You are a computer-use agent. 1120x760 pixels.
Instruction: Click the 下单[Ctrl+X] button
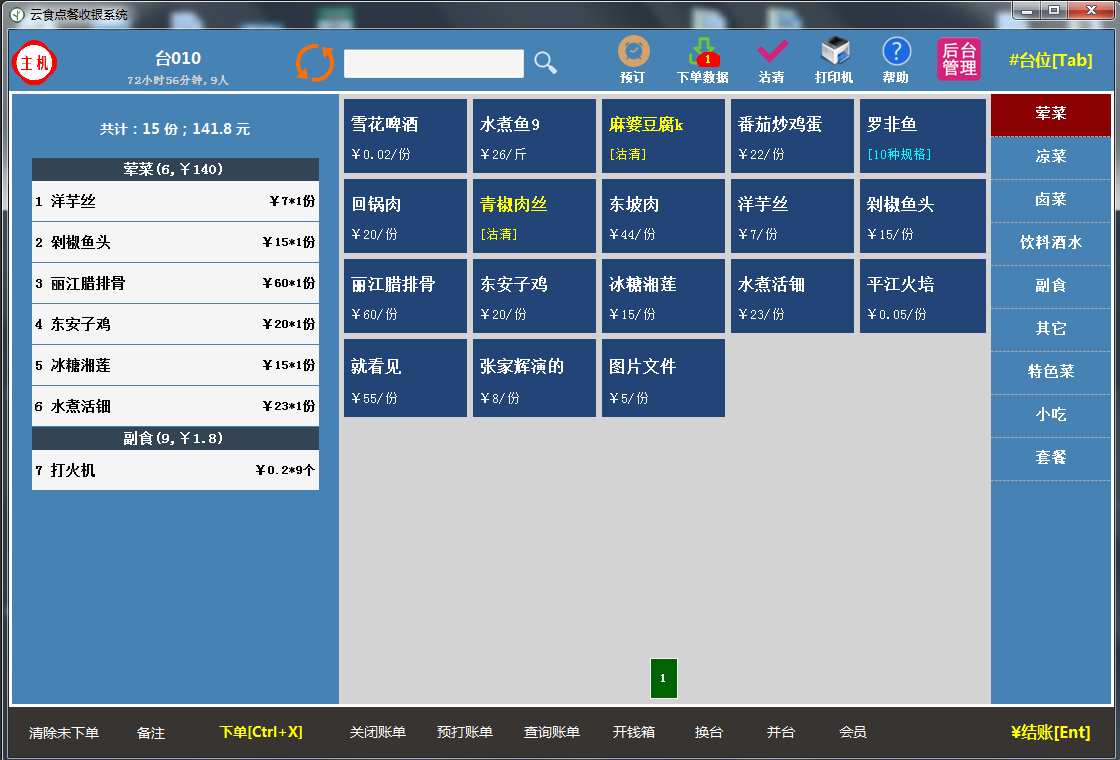pyautogui.click(x=260, y=733)
